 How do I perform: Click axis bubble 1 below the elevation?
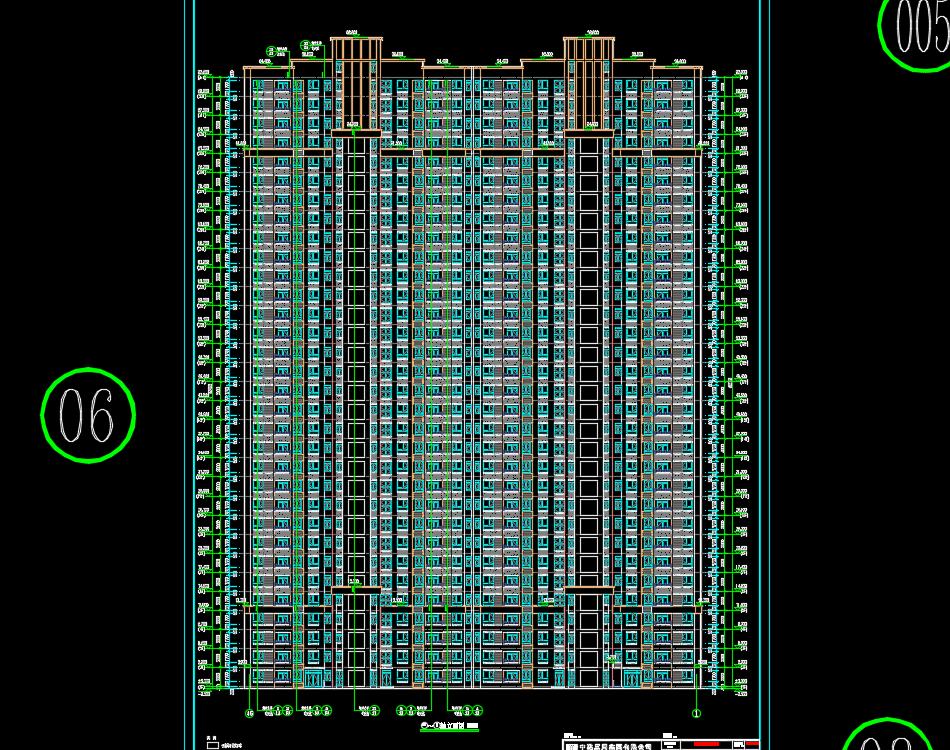point(696,714)
